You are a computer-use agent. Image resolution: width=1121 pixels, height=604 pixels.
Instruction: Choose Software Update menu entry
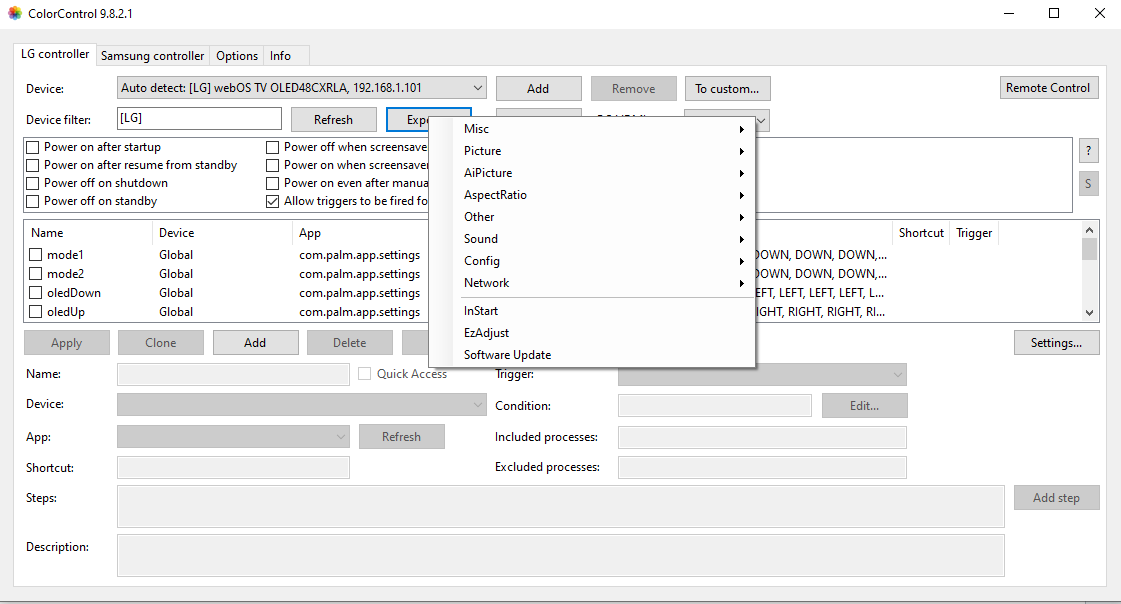pyautogui.click(x=507, y=355)
